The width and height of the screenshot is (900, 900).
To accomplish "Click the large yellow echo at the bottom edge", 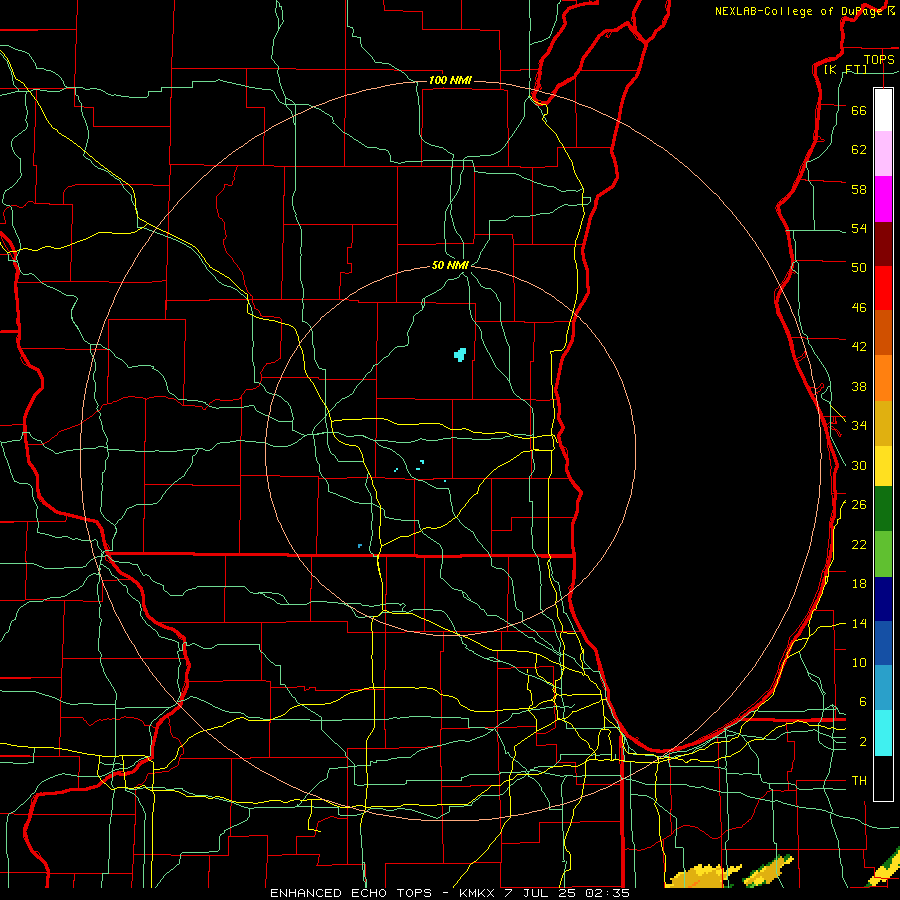I will pyautogui.click(x=702, y=876).
